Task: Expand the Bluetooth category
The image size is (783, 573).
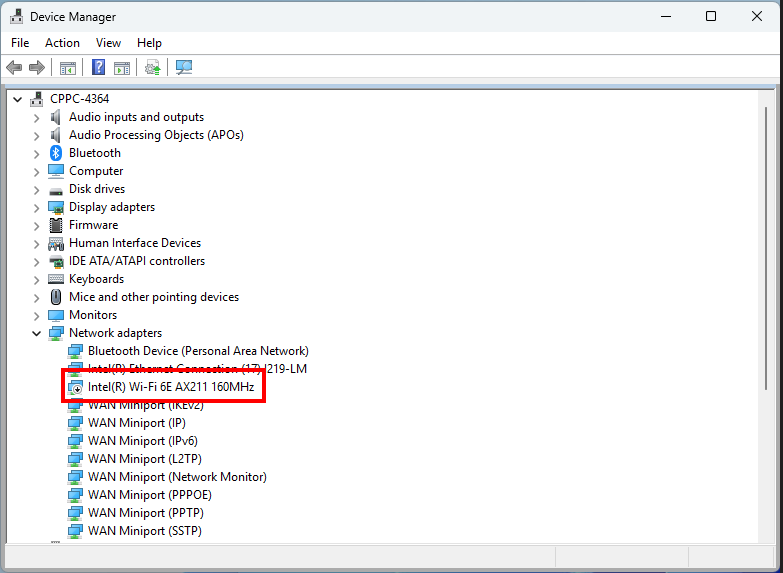Action: coord(36,154)
